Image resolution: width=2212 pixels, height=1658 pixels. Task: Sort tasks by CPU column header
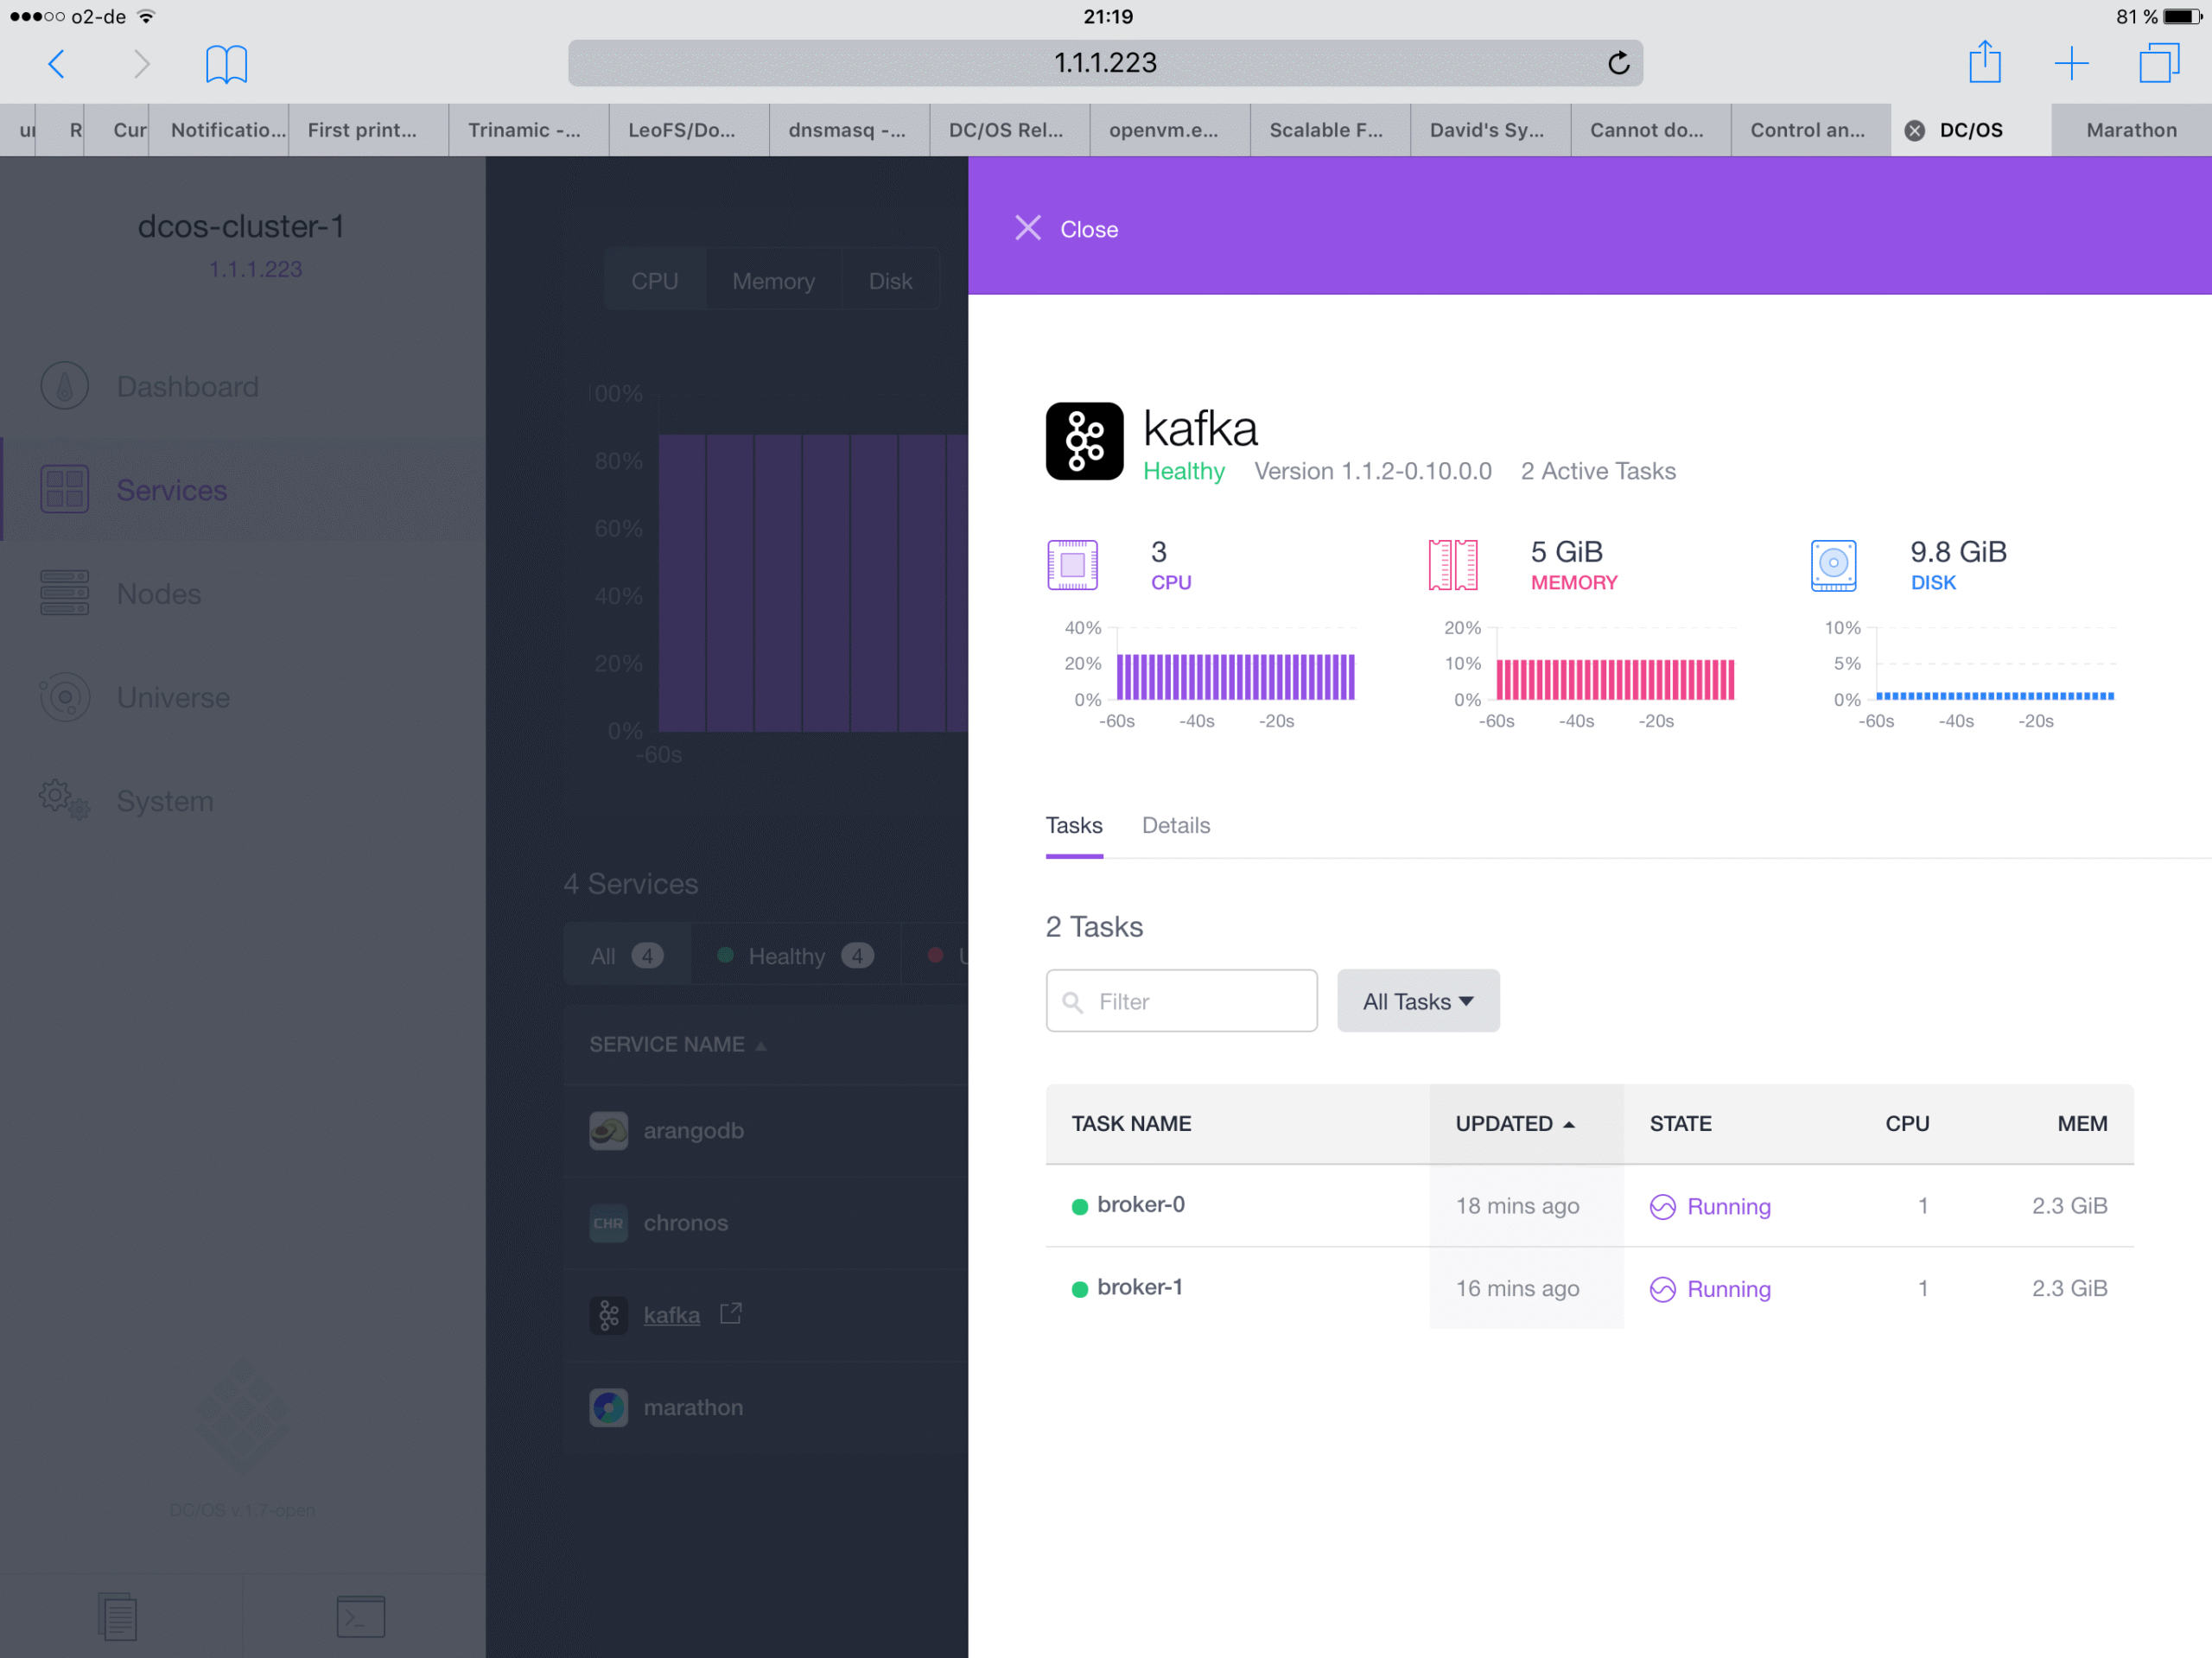(1907, 1123)
